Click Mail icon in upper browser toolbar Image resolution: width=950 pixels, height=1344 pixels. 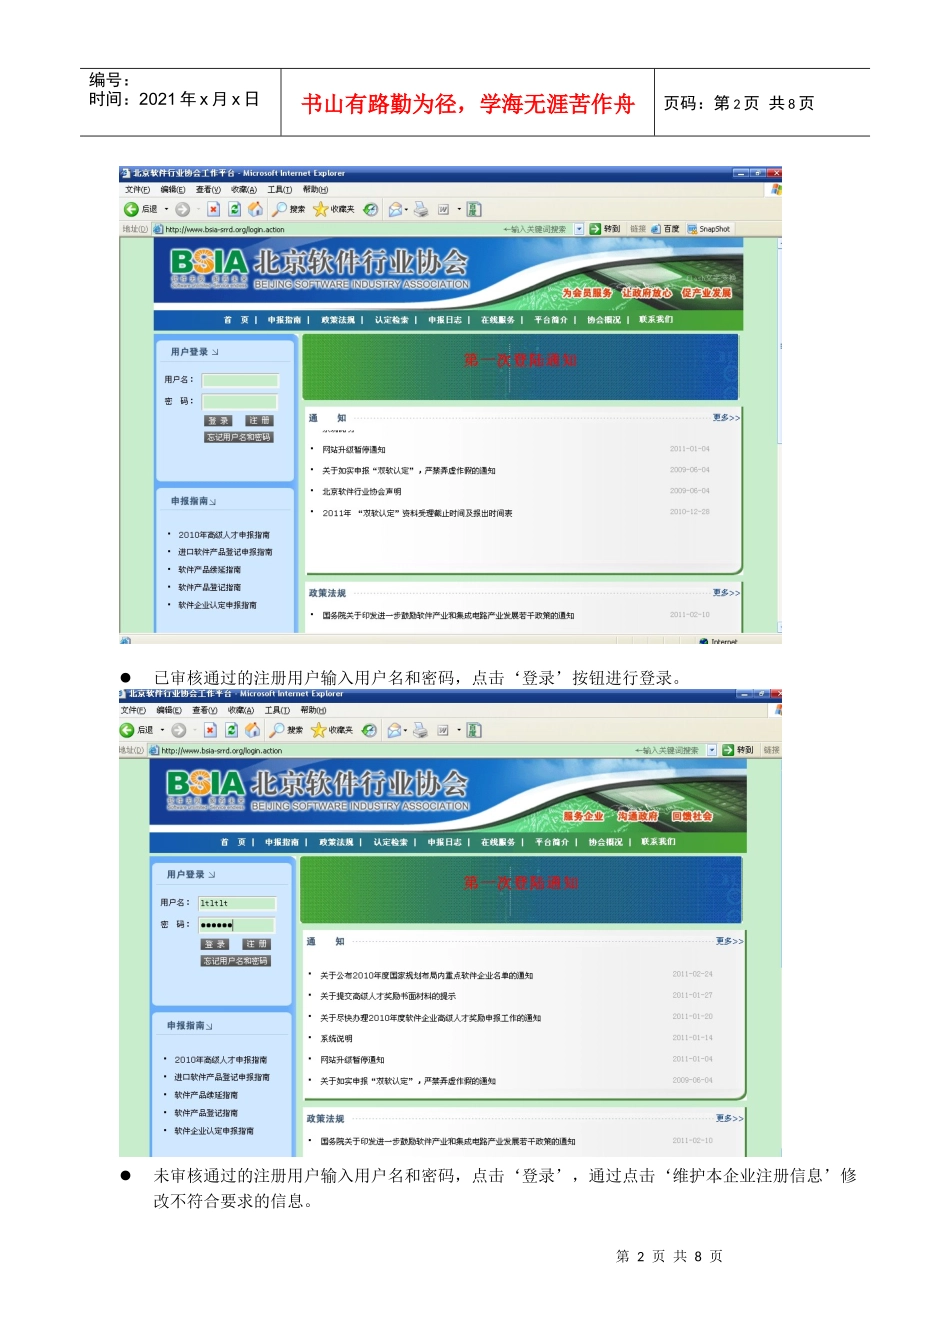click(x=395, y=209)
